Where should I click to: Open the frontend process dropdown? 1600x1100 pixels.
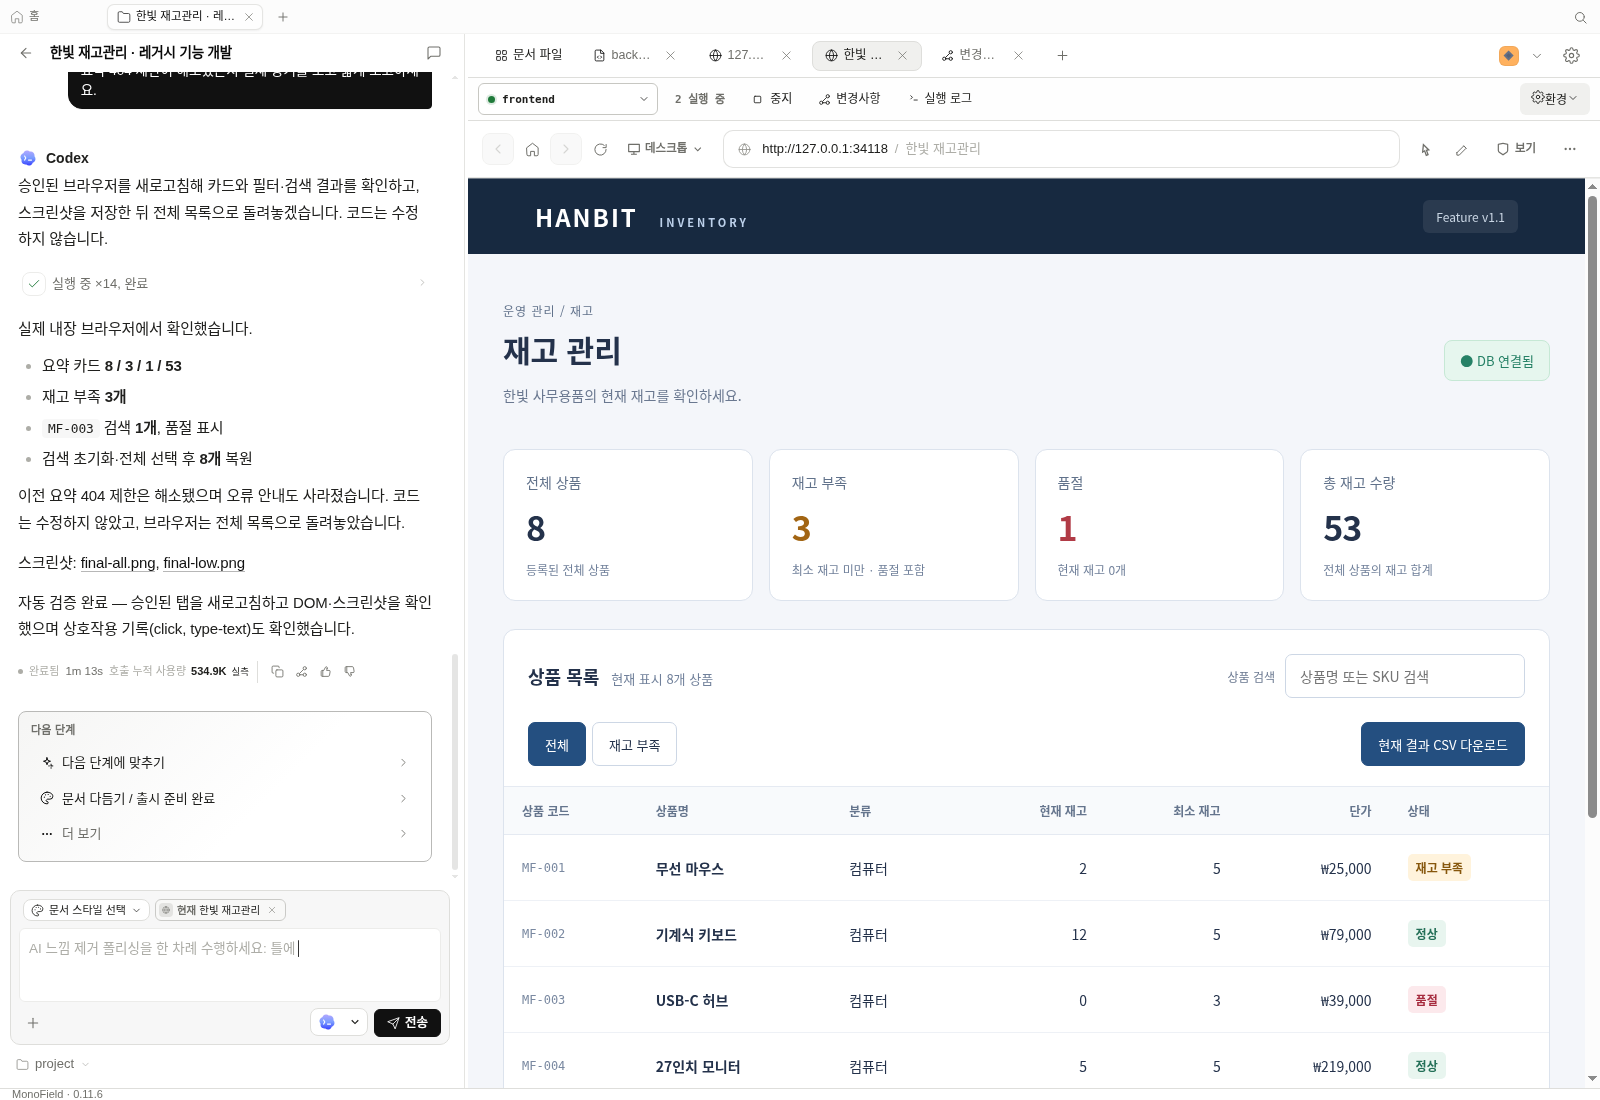point(568,99)
